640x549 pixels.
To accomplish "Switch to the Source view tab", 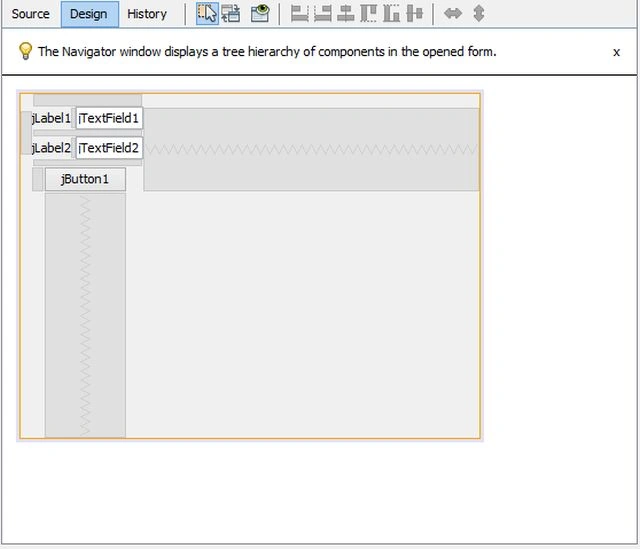I will [31, 14].
